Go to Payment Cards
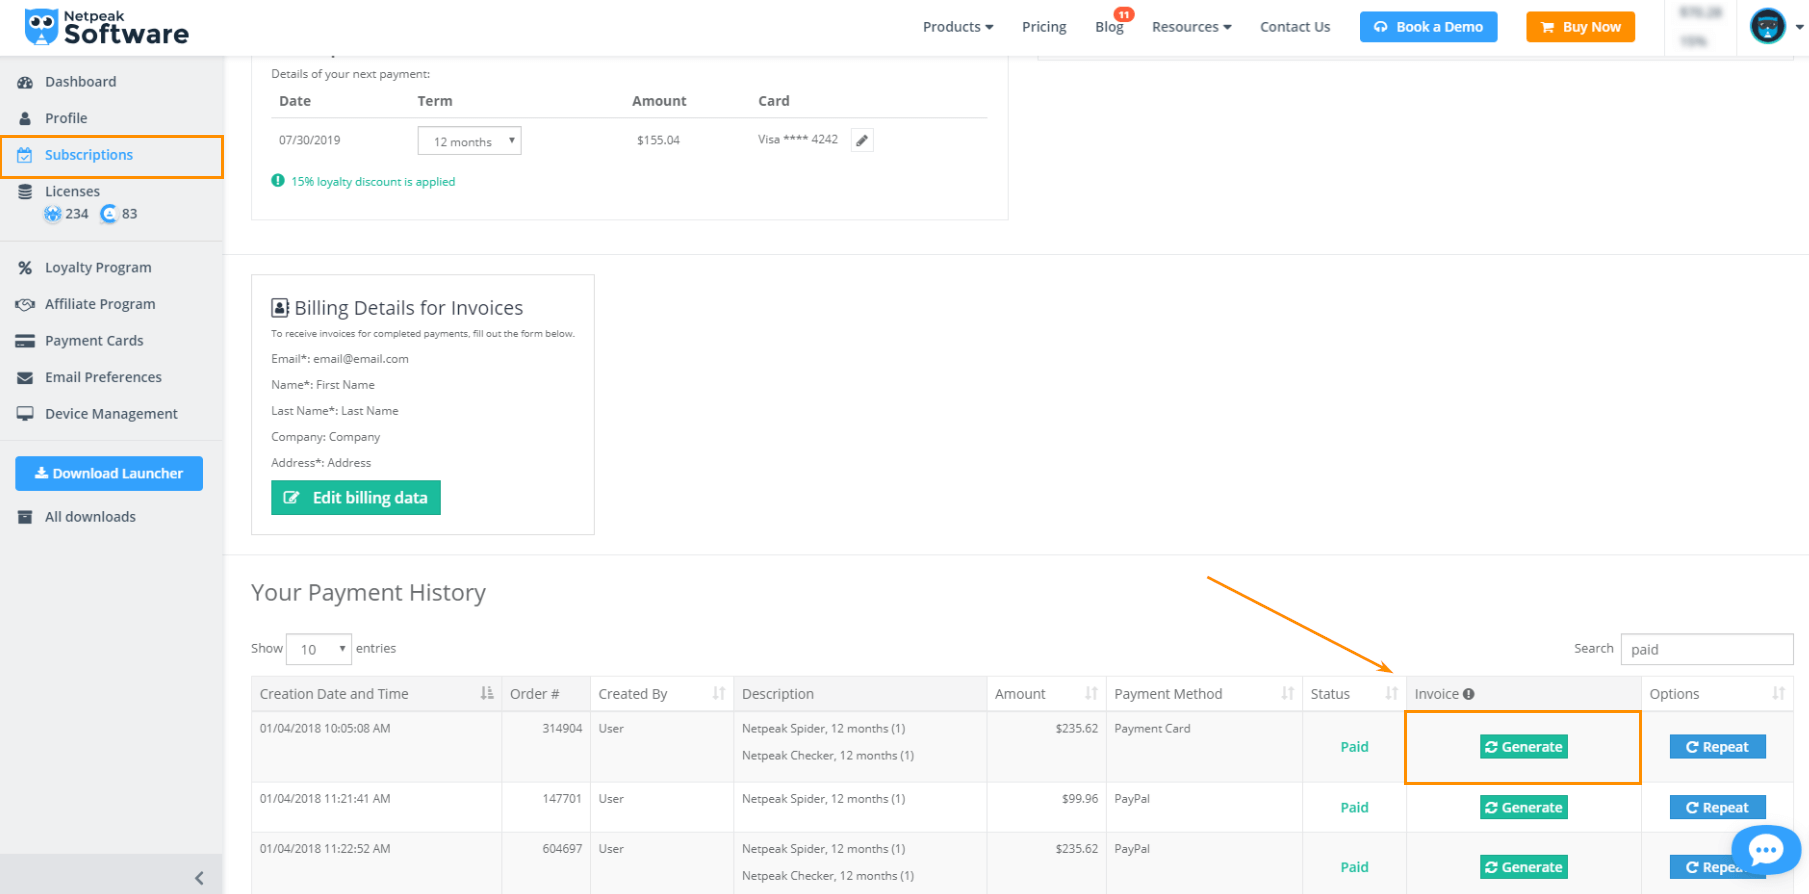Image resolution: width=1809 pixels, height=894 pixels. coord(94,341)
